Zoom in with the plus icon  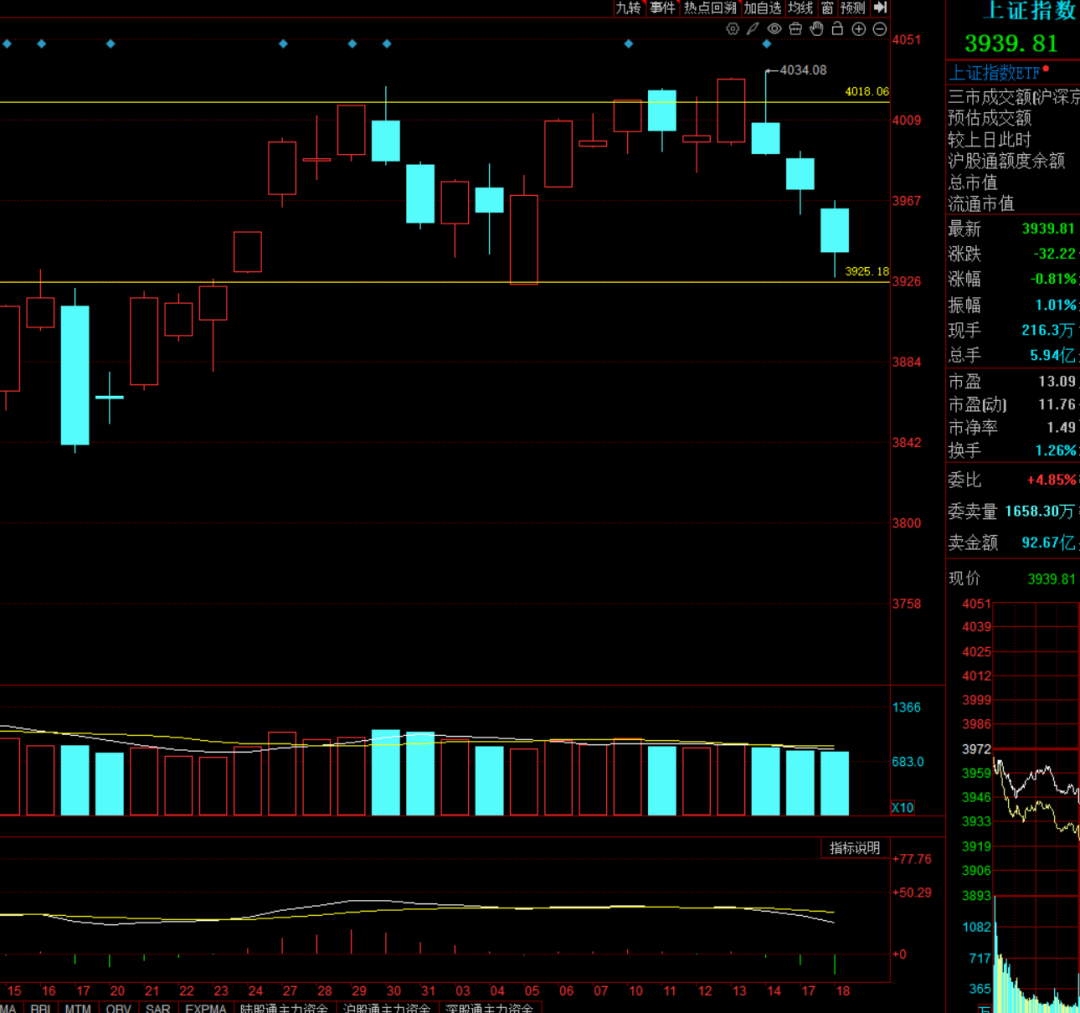(858, 29)
